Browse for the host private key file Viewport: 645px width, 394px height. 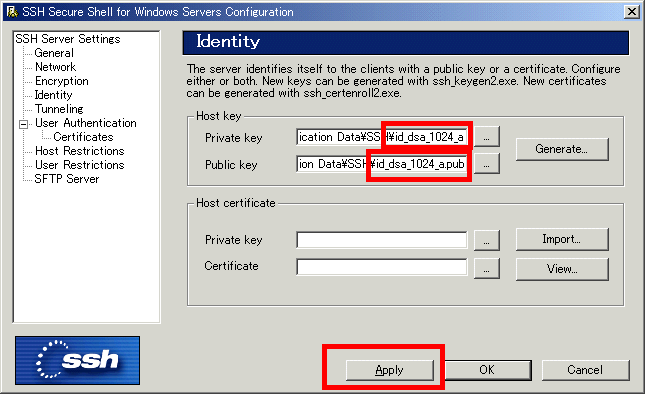point(487,137)
